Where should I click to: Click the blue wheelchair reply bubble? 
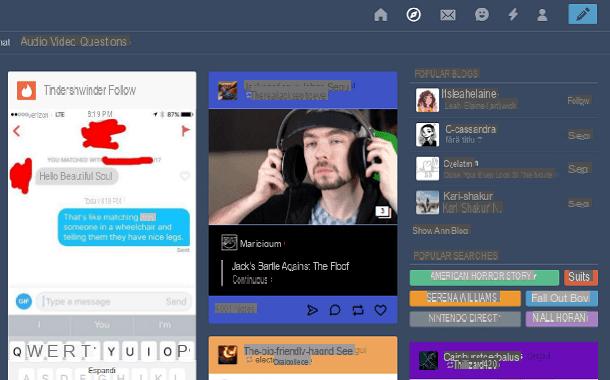tap(124, 227)
